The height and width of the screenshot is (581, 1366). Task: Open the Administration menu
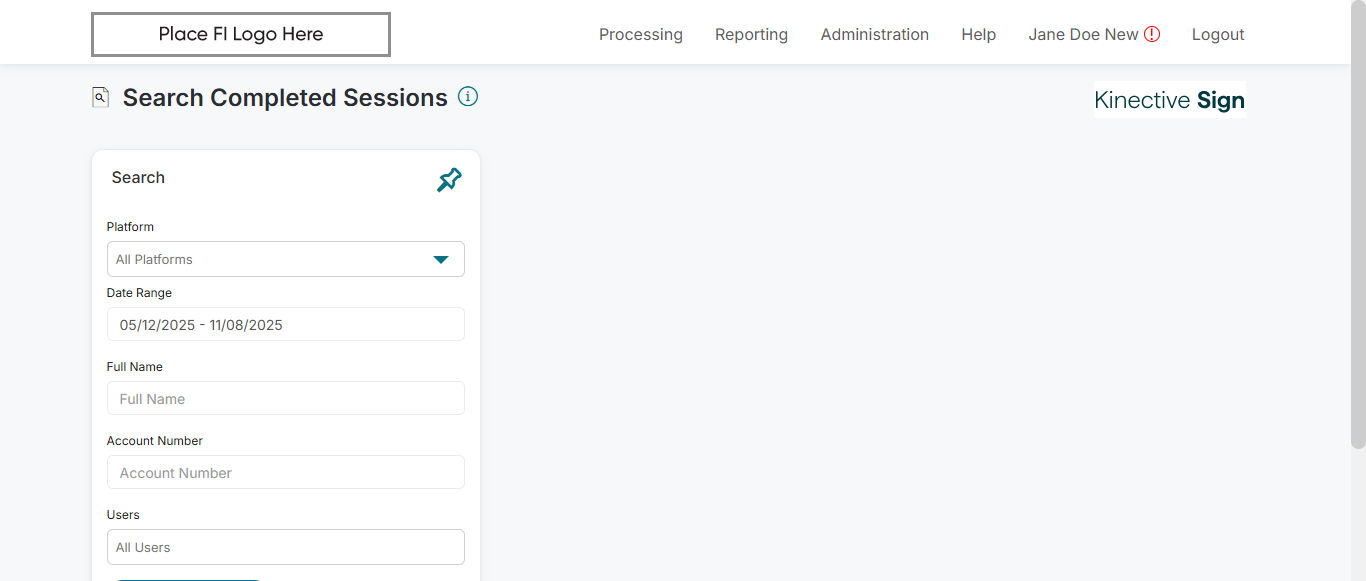tap(874, 35)
